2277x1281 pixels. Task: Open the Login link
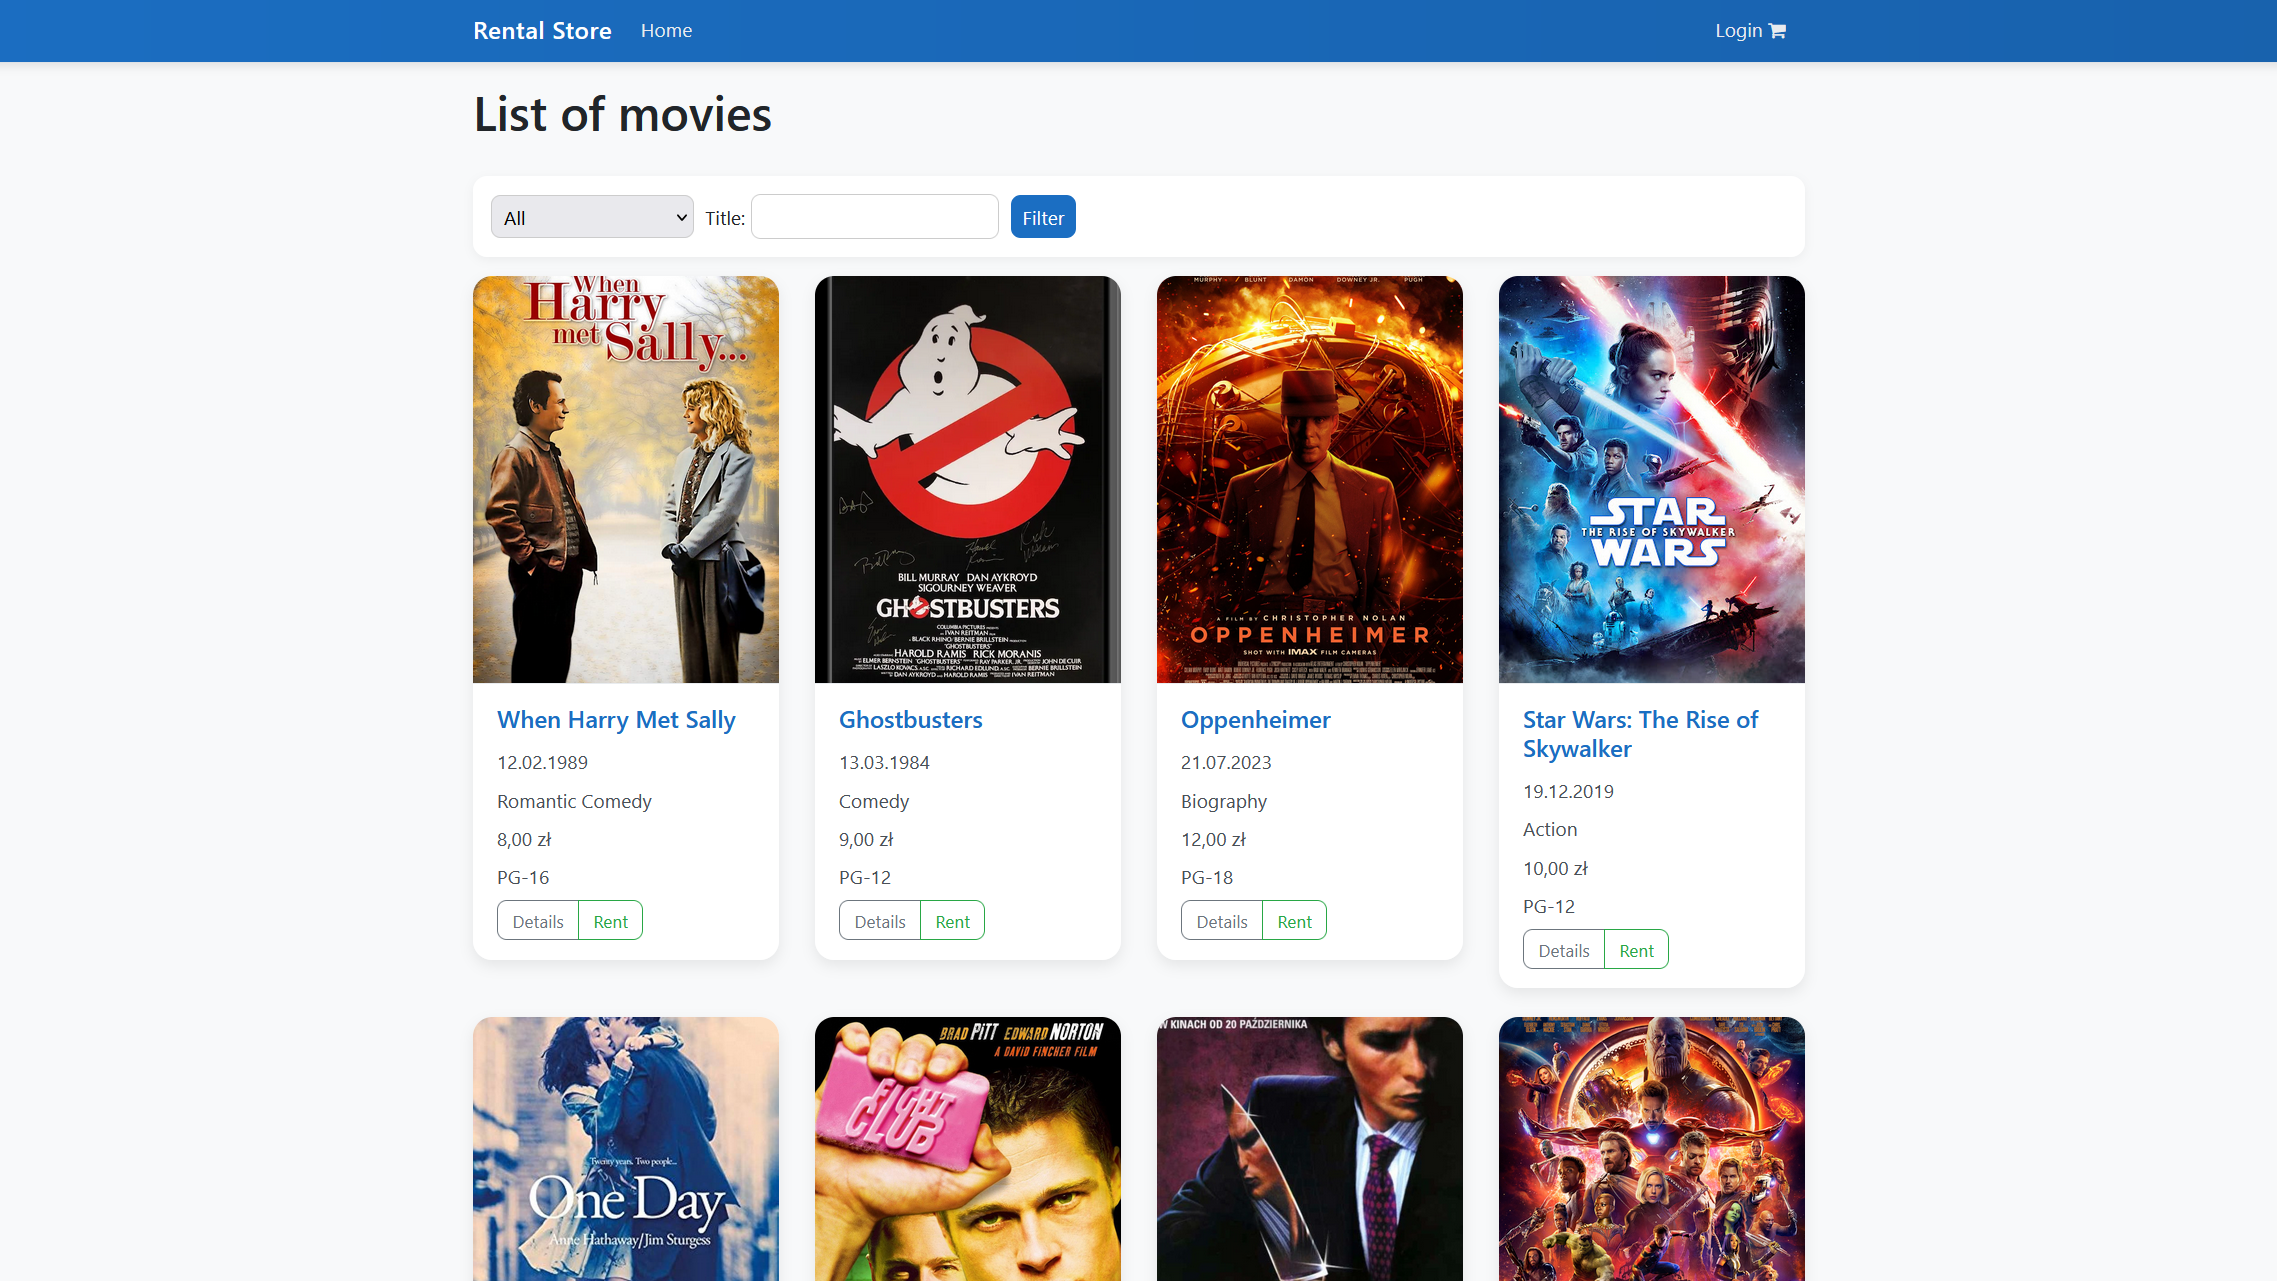pyautogui.click(x=1739, y=31)
